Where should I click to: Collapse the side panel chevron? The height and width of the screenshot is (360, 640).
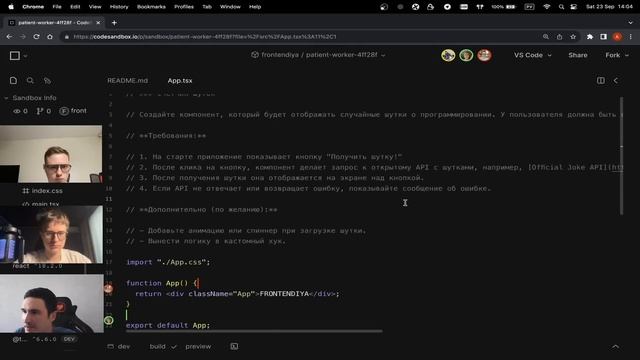point(616,80)
